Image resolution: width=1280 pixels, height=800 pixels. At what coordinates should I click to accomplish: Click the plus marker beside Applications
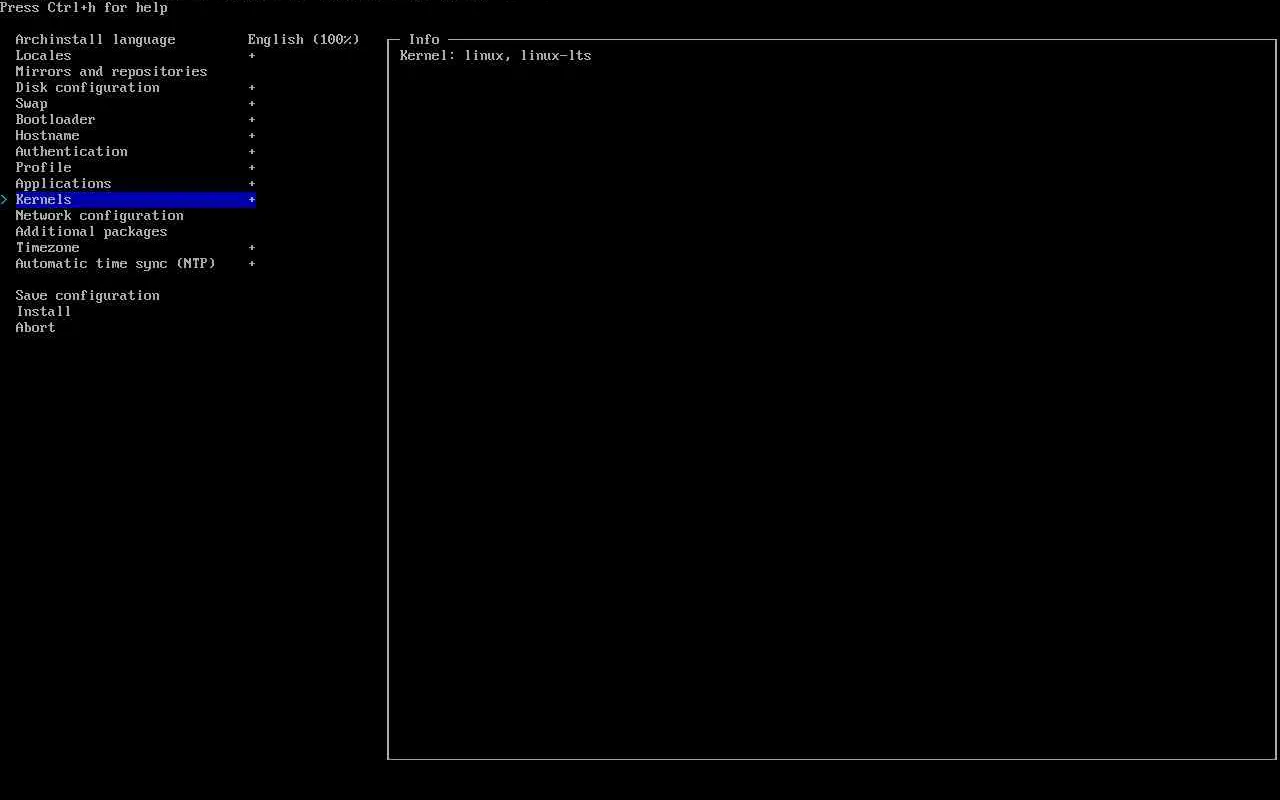pyautogui.click(x=251, y=183)
